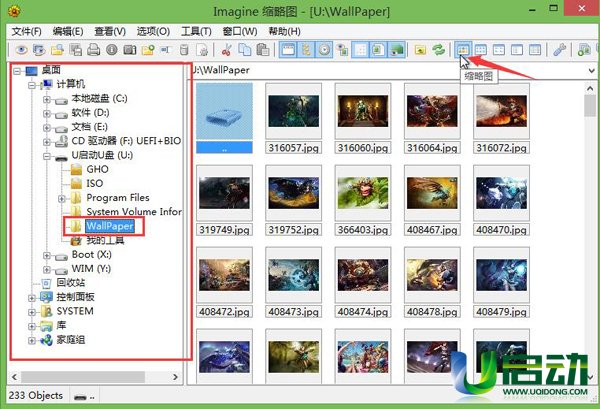Select 回收站 in the folder tree
600x409 pixels.
[71, 283]
